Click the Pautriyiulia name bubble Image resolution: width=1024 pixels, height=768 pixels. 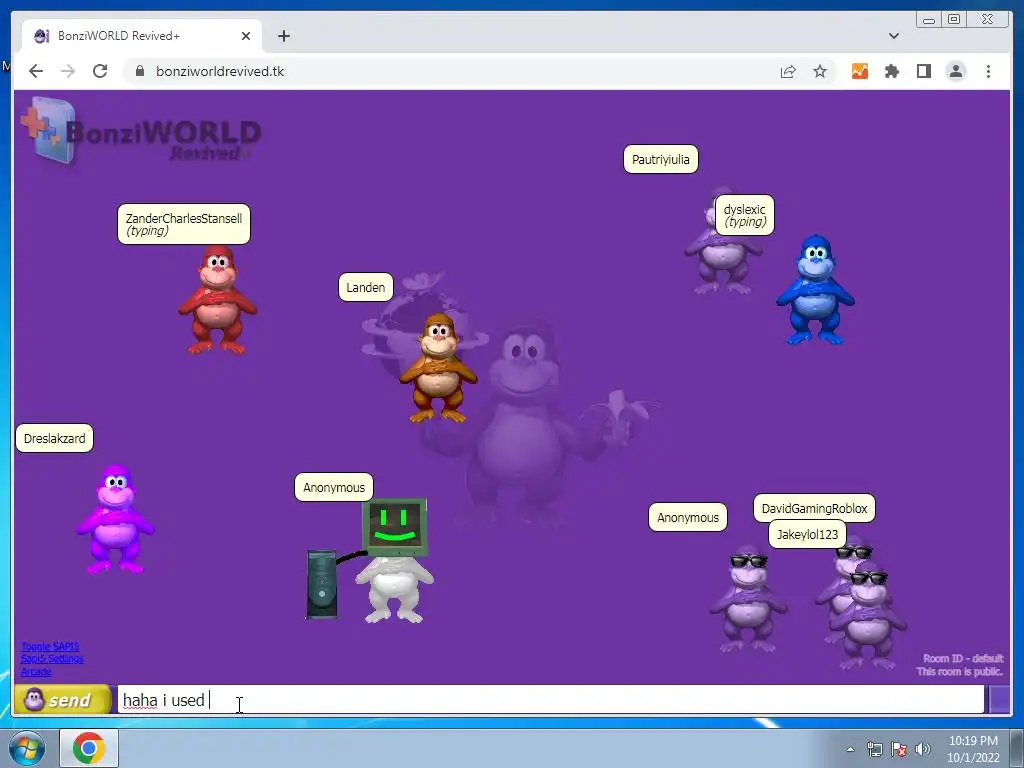click(x=661, y=159)
